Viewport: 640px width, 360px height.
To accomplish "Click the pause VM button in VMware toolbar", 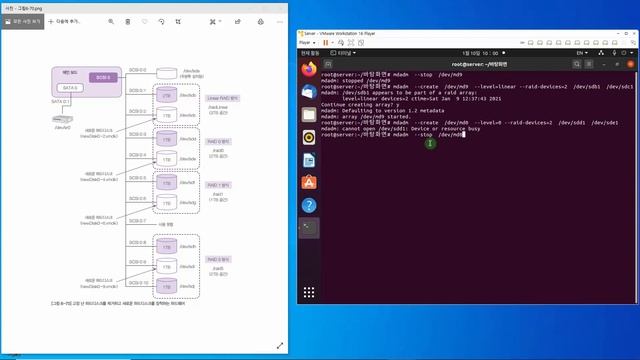I will coord(325,42).
